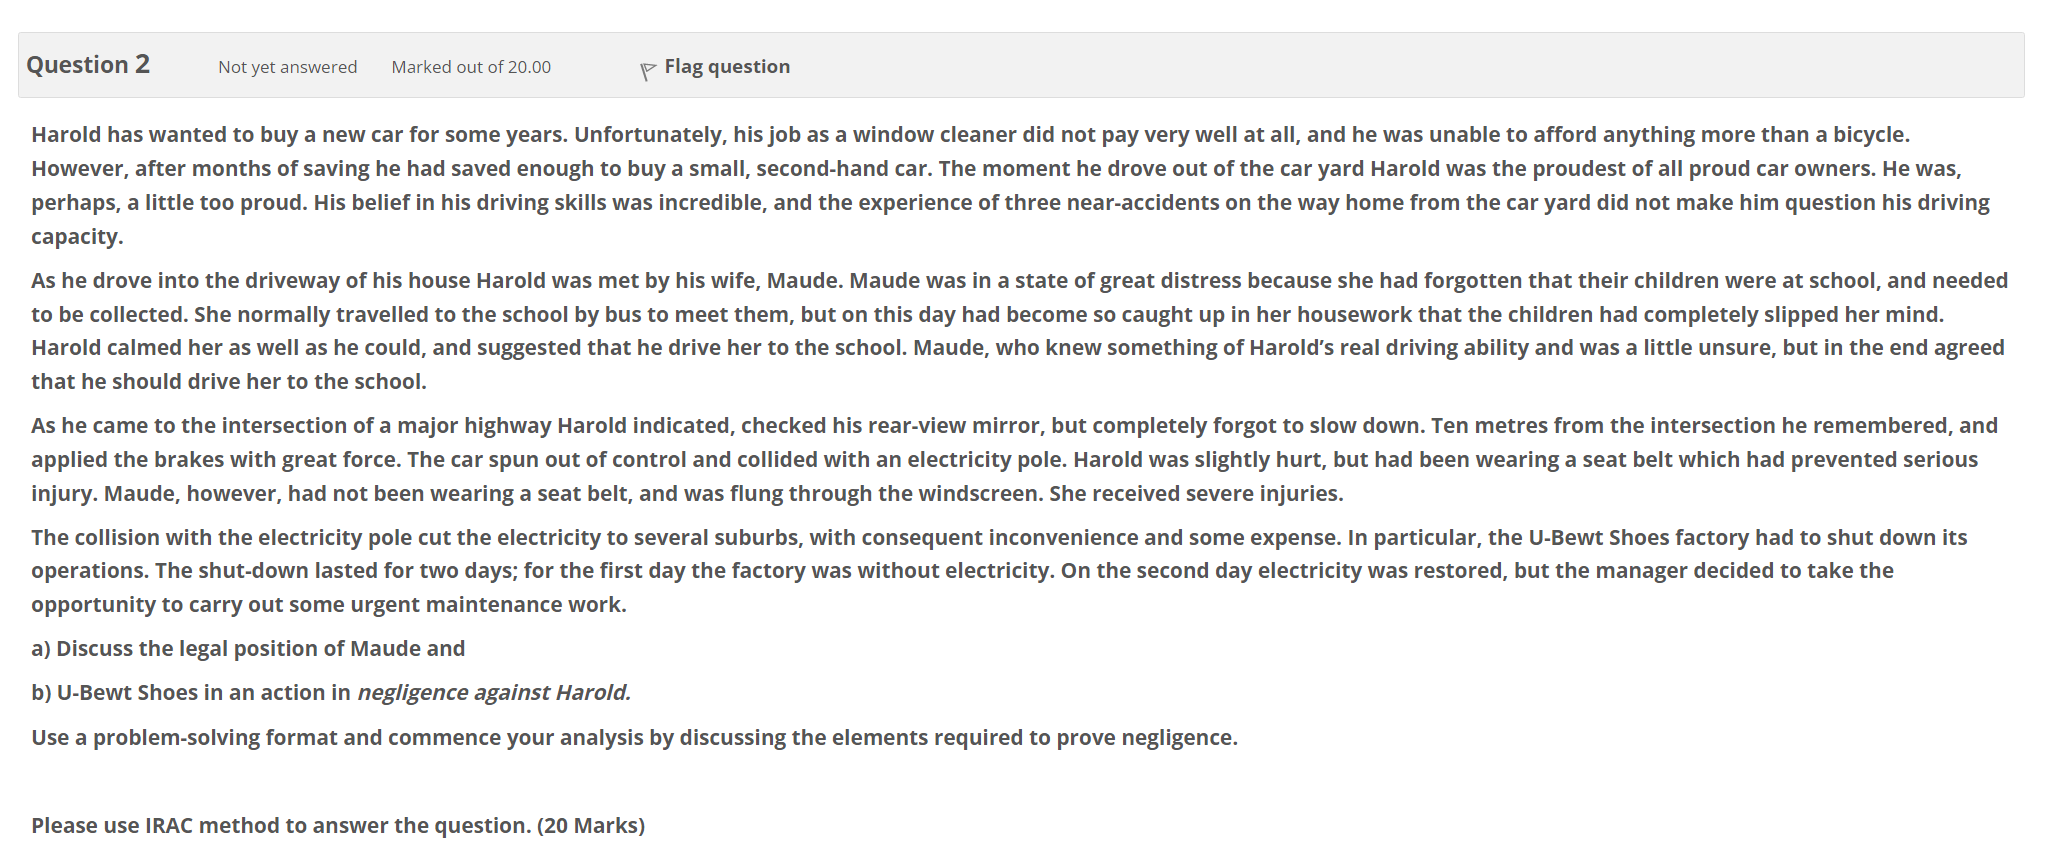Screen dimensions: 2059x868
Task: Click the first paragraph about Harold's car purchase
Action: 1000,185
